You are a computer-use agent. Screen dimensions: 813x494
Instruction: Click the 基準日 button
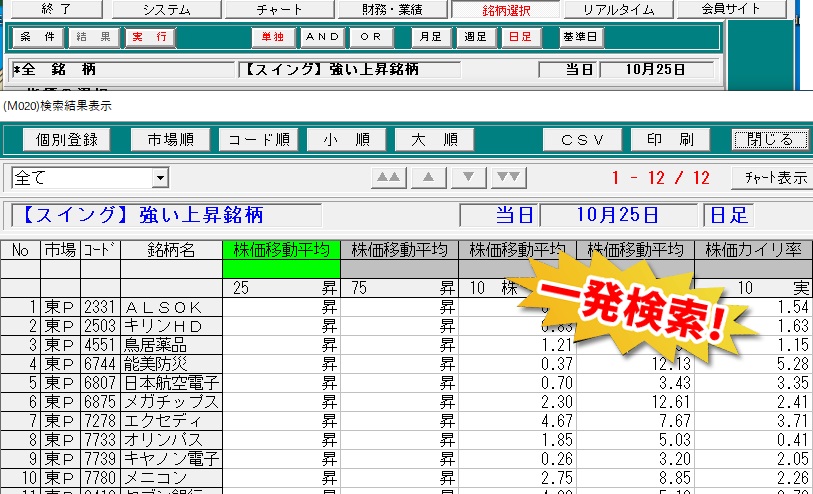(580, 37)
